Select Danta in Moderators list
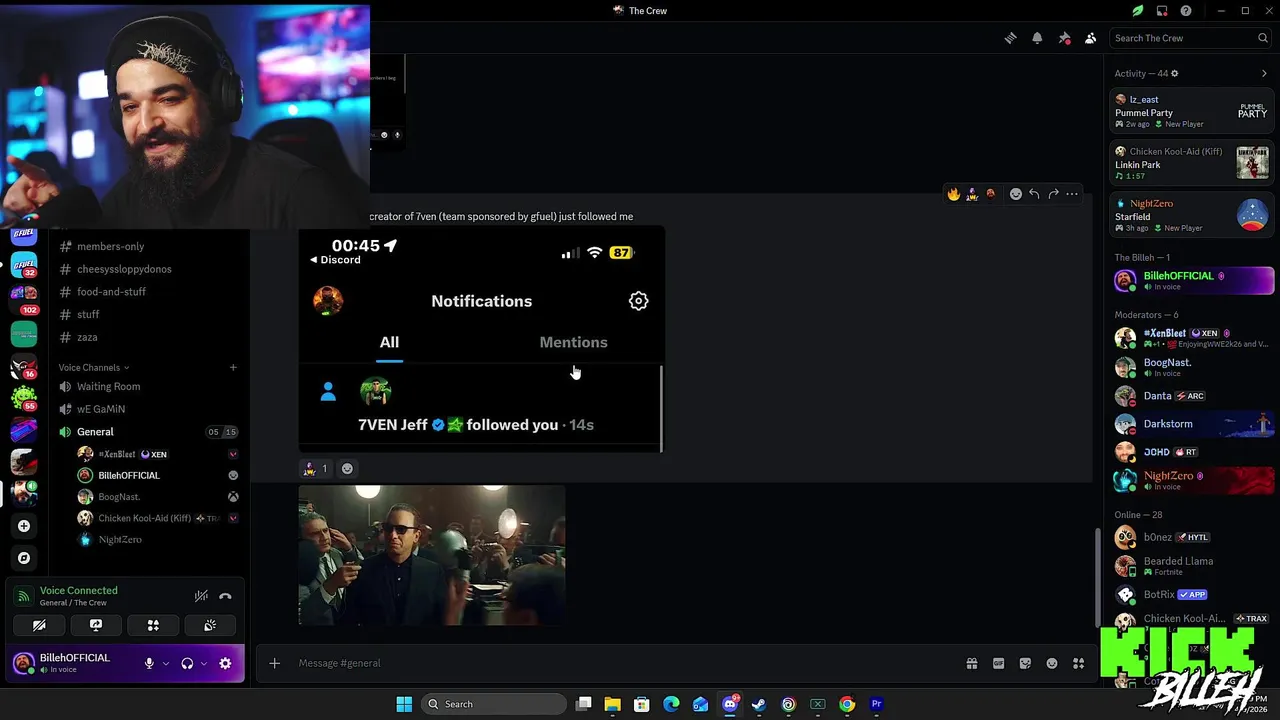 pyautogui.click(x=1192, y=396)
